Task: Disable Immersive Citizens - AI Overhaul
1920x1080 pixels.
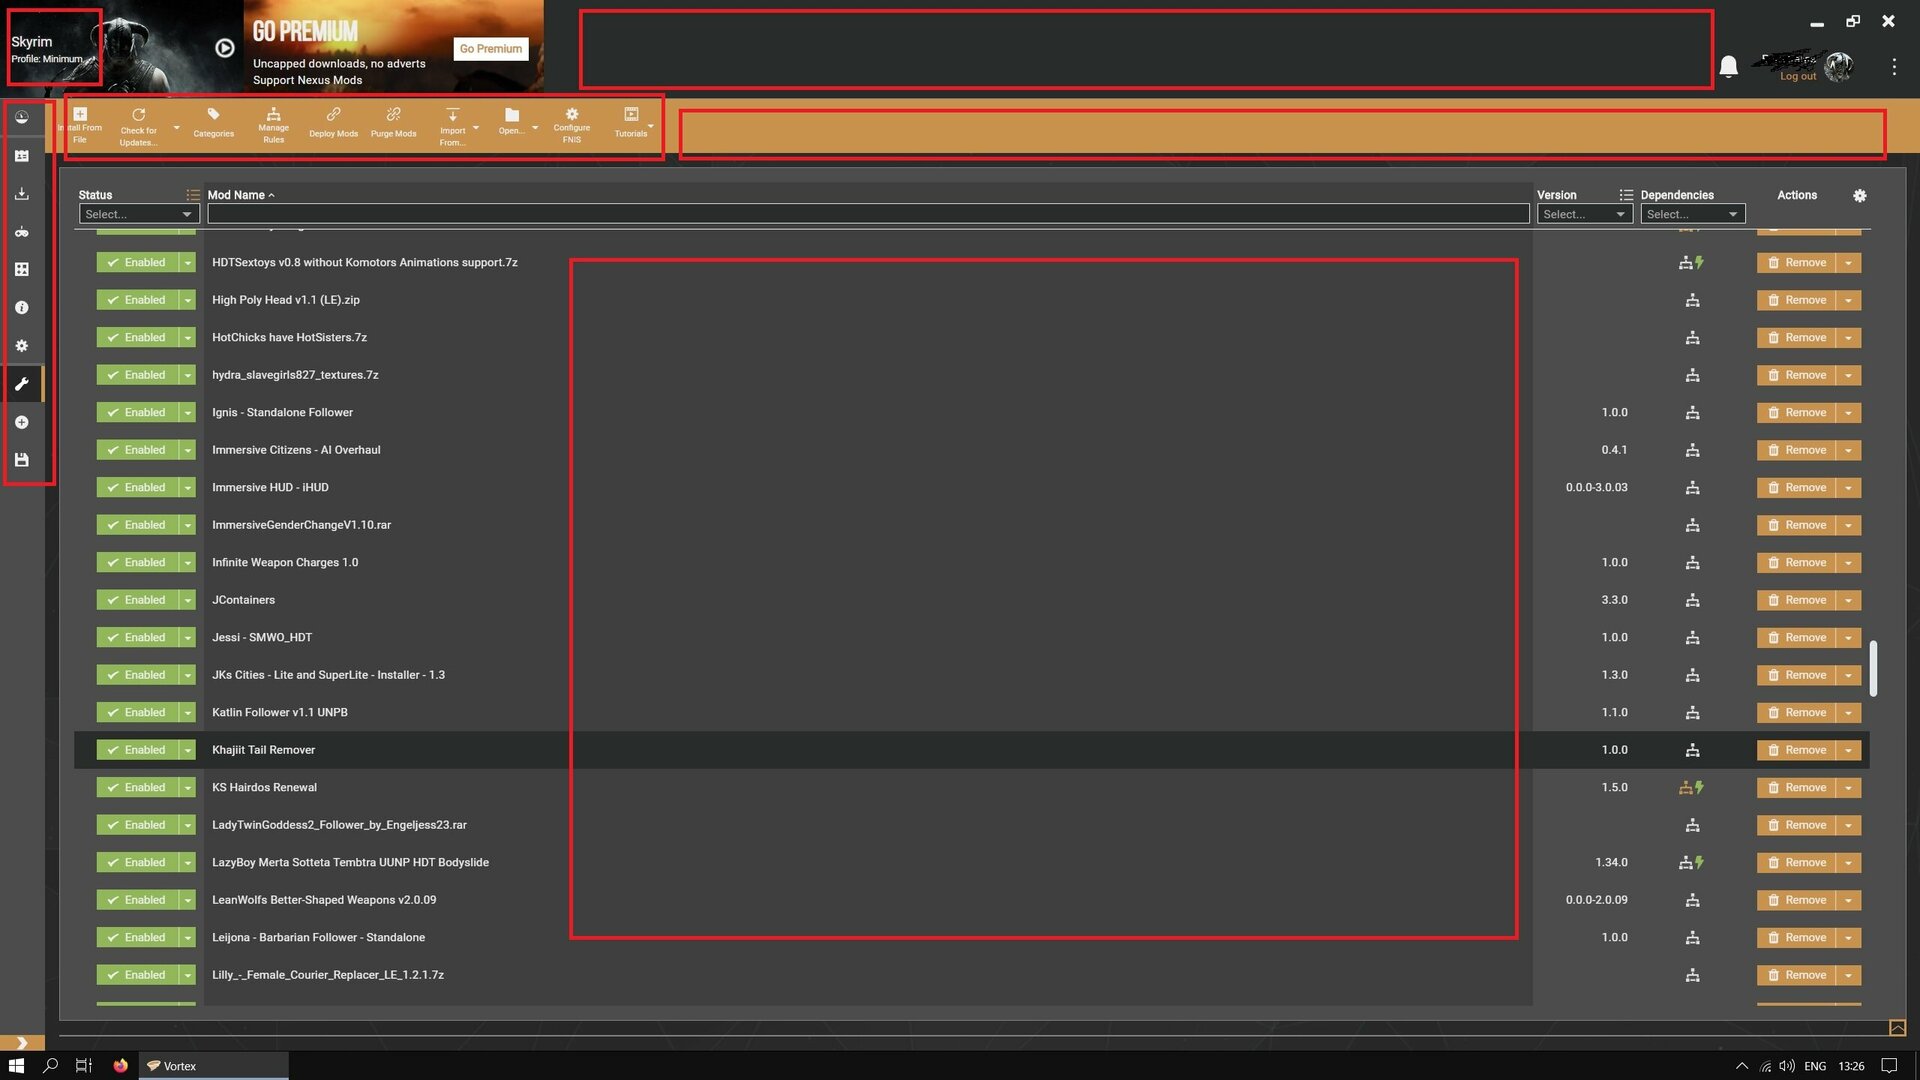Action: click(x=137, y=450)
